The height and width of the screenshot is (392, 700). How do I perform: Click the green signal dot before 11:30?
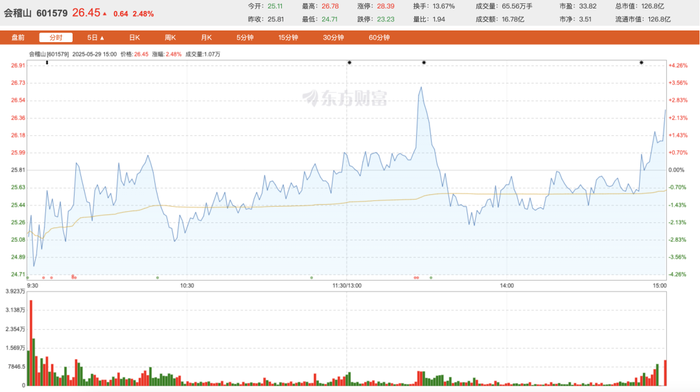pos(312,278)
